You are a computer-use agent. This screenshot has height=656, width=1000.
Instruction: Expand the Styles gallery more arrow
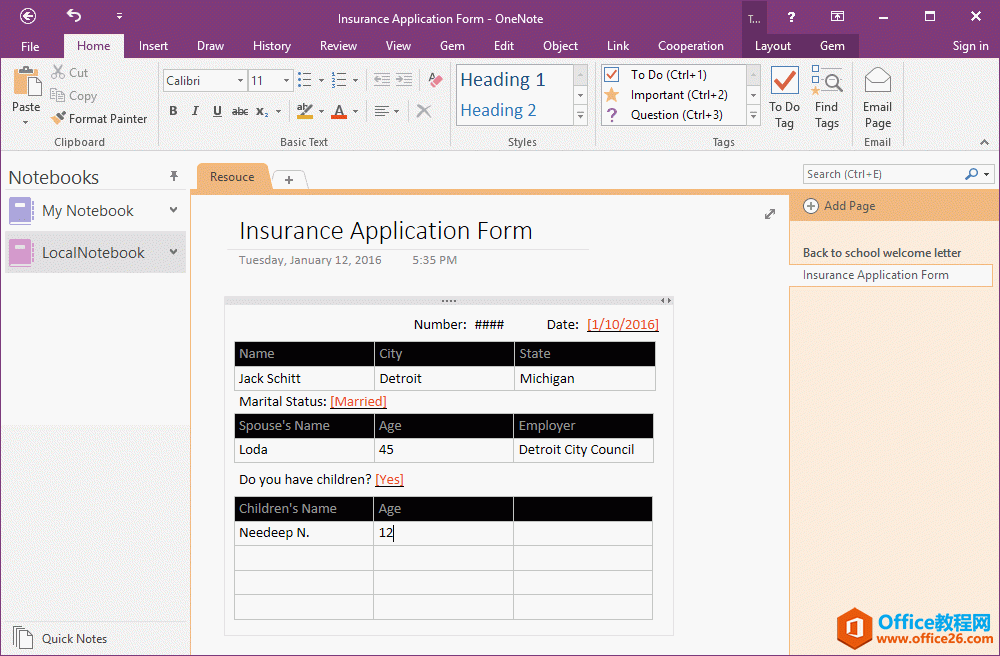[580, 116]
